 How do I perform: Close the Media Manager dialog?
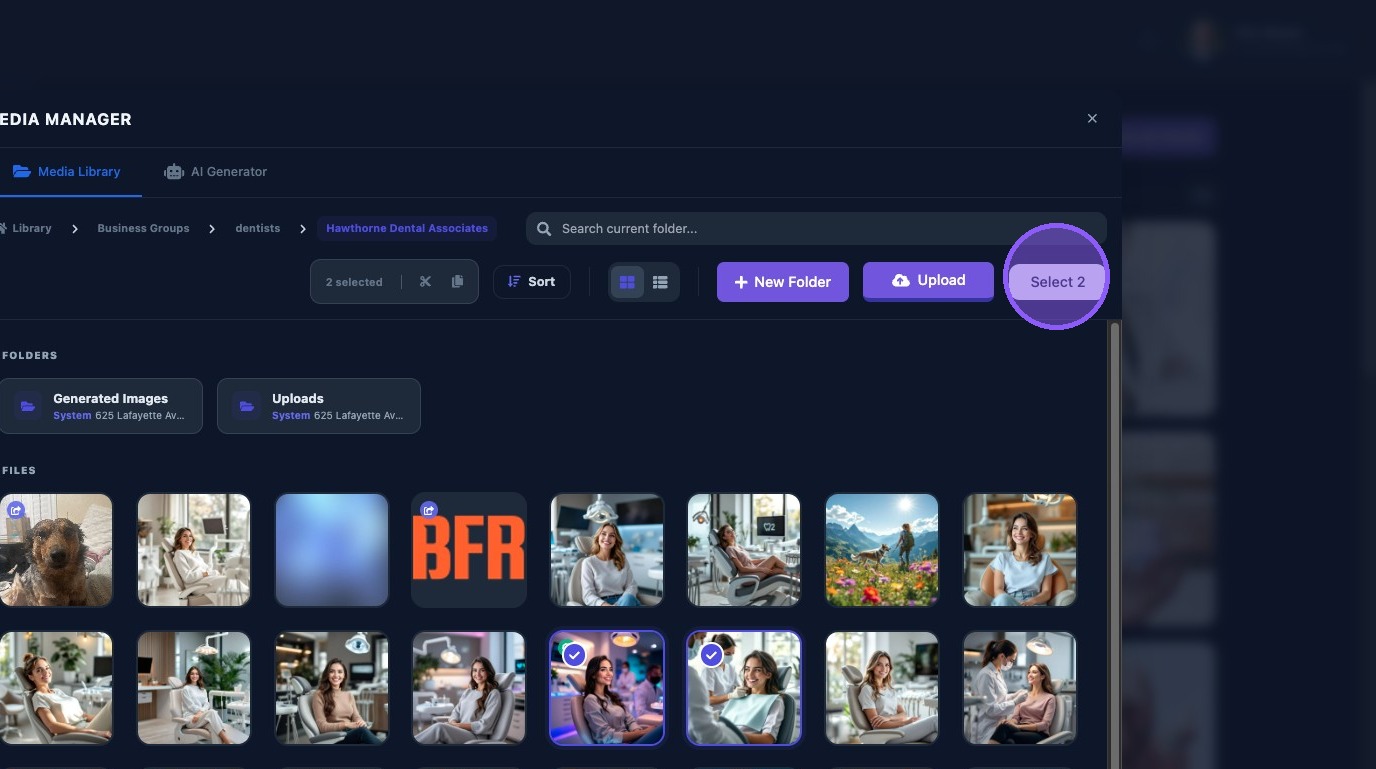(x=1092, y=118)
